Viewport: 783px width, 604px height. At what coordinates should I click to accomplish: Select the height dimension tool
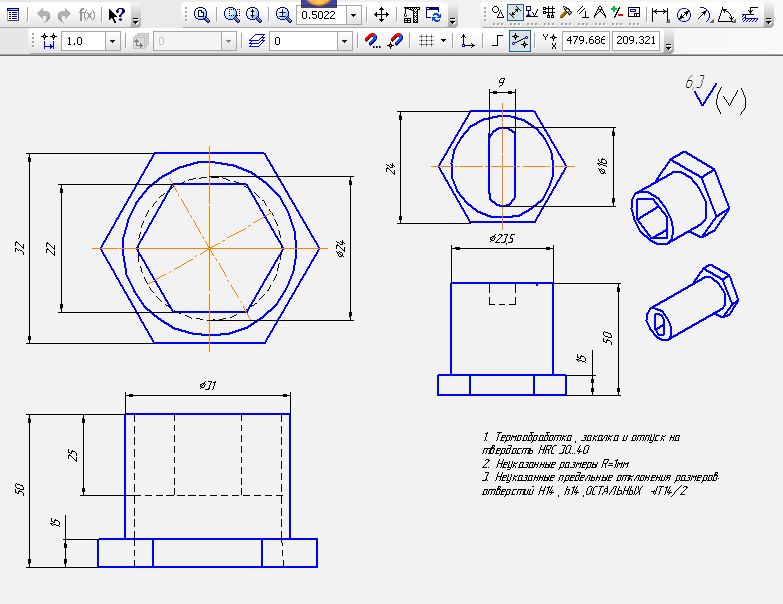coord(750,15)
